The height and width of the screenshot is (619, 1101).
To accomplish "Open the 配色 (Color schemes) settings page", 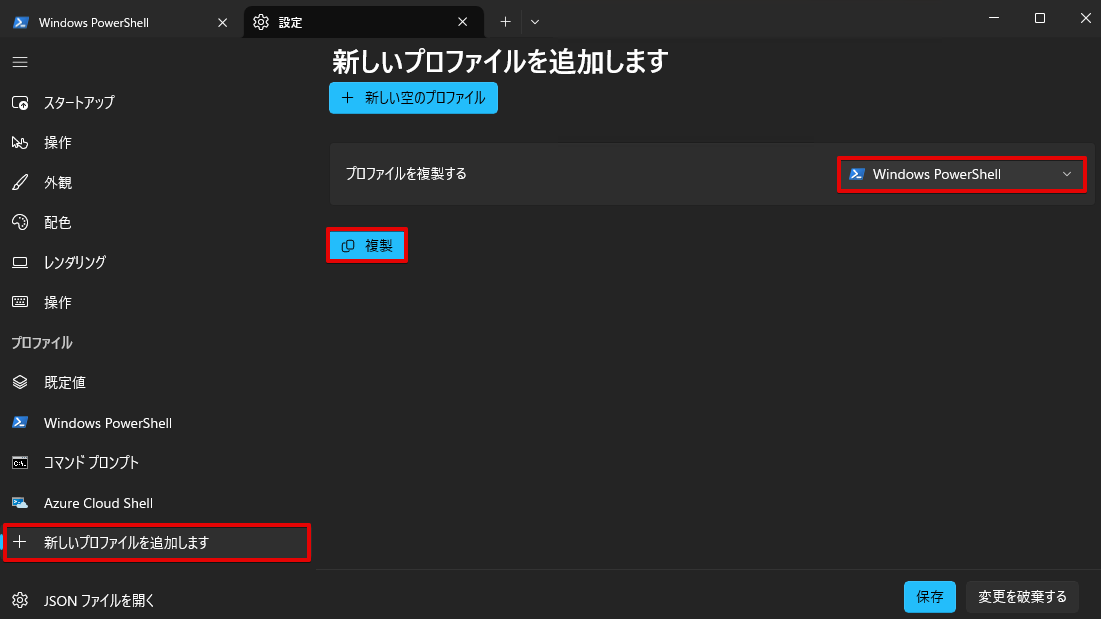I will [57, 222].
